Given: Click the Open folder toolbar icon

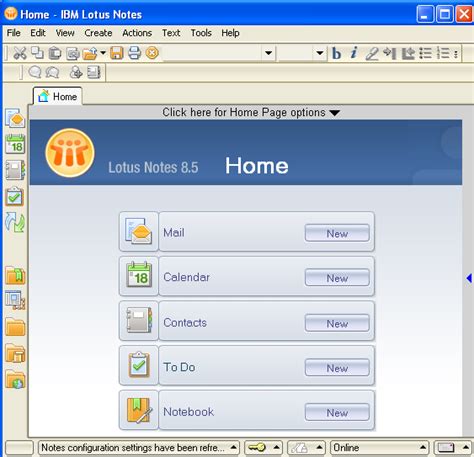Looking at the screenshot, I should (90, 53).
